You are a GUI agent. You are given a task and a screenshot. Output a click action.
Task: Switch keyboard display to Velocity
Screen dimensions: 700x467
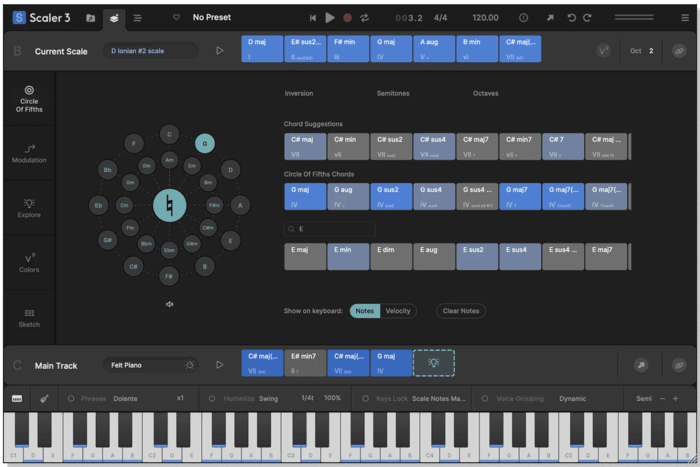point(398,311)
